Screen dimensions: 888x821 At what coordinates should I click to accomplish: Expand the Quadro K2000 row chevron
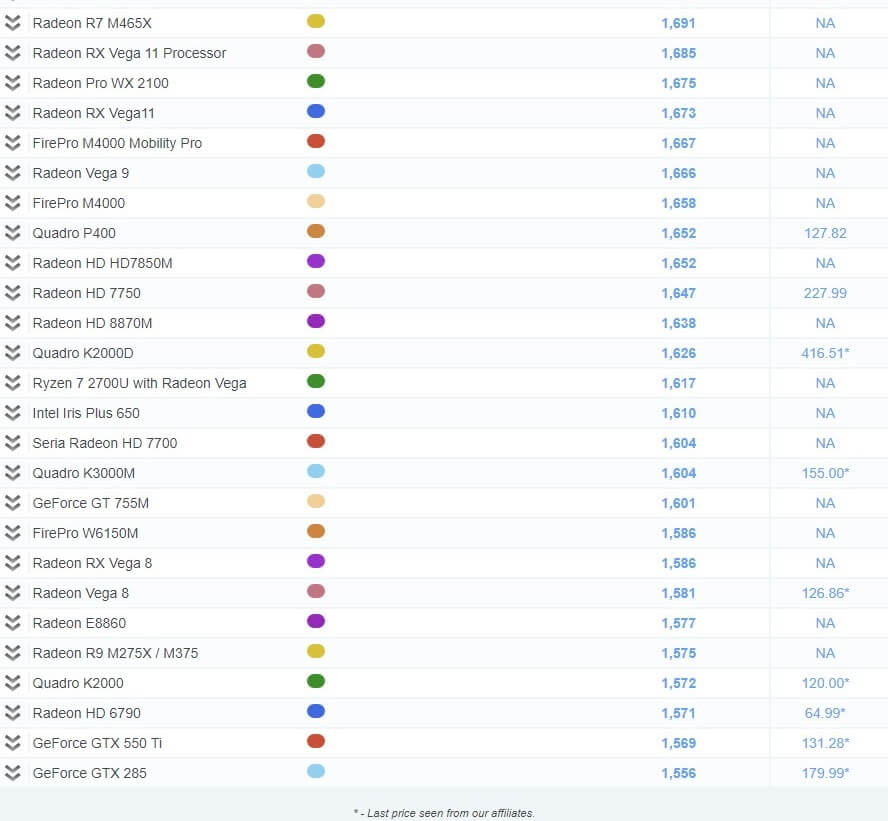click(x=12, y=683)
